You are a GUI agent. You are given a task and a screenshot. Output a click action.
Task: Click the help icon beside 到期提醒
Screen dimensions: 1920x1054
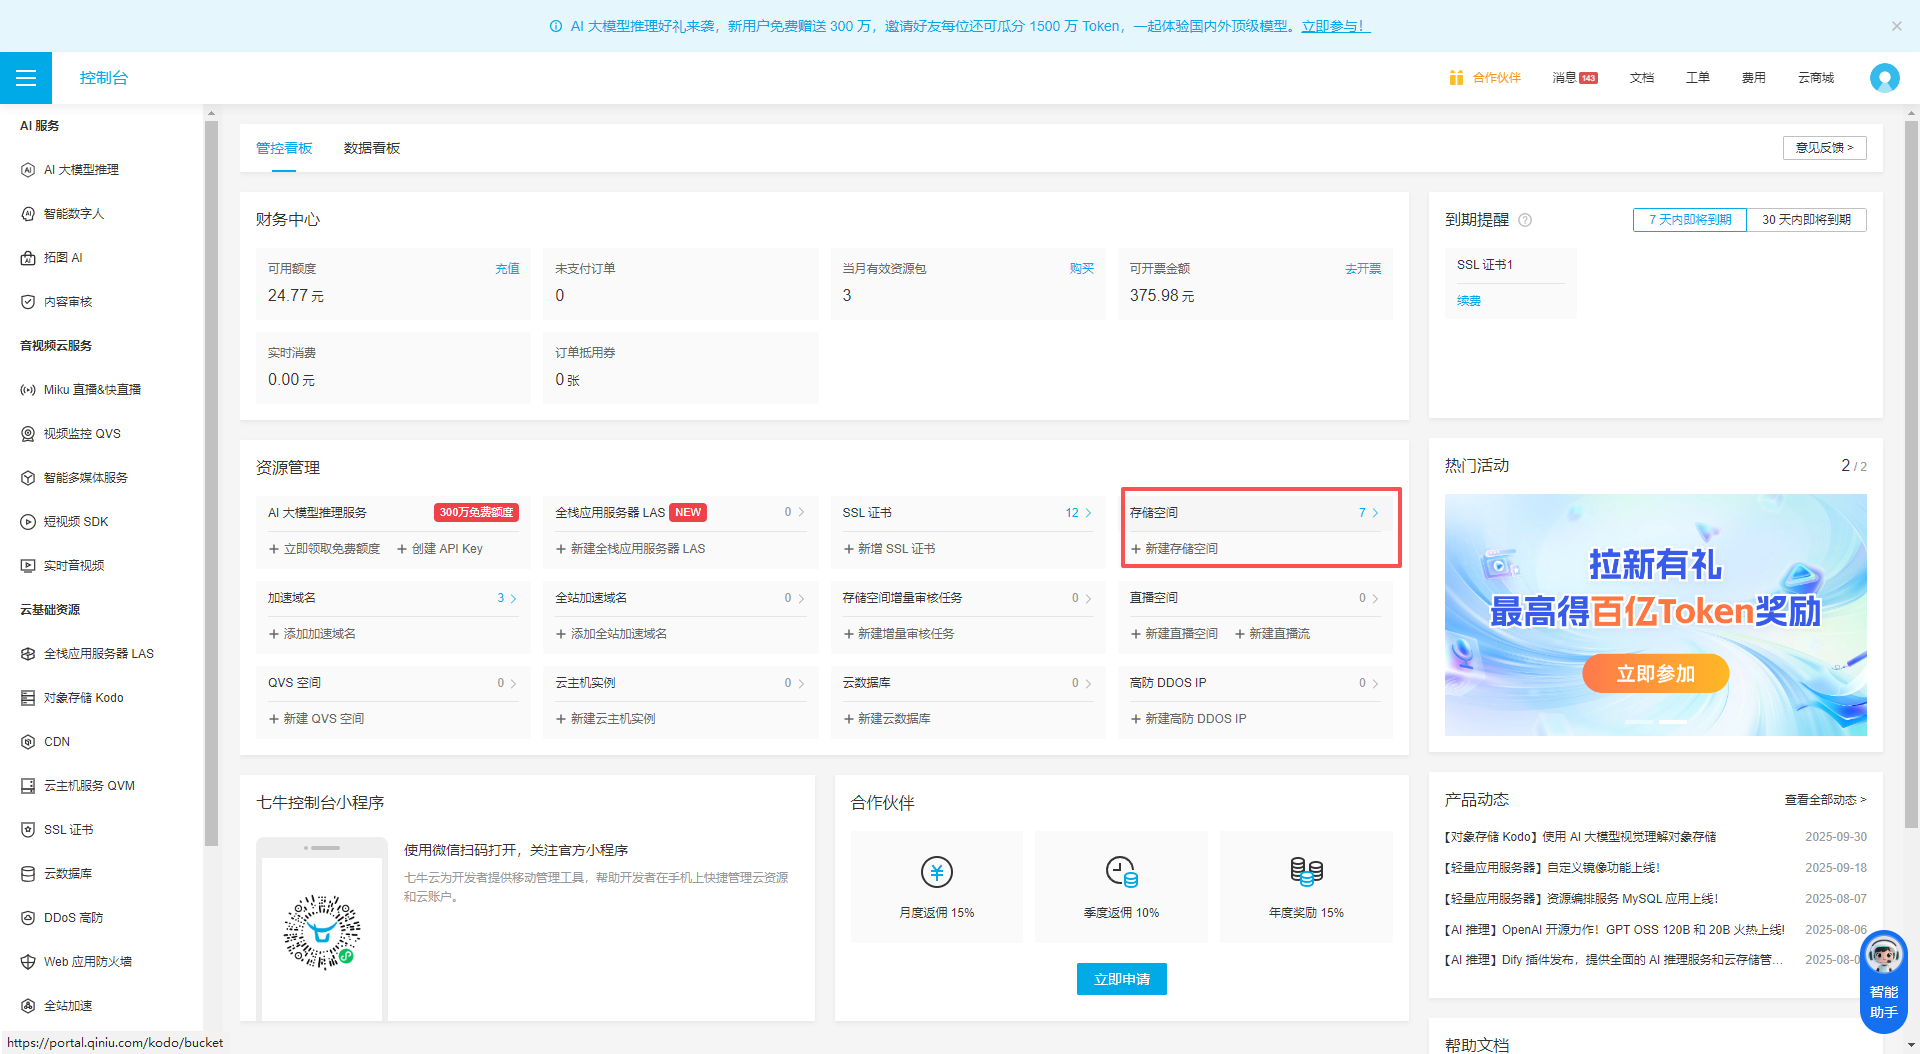1525,220
